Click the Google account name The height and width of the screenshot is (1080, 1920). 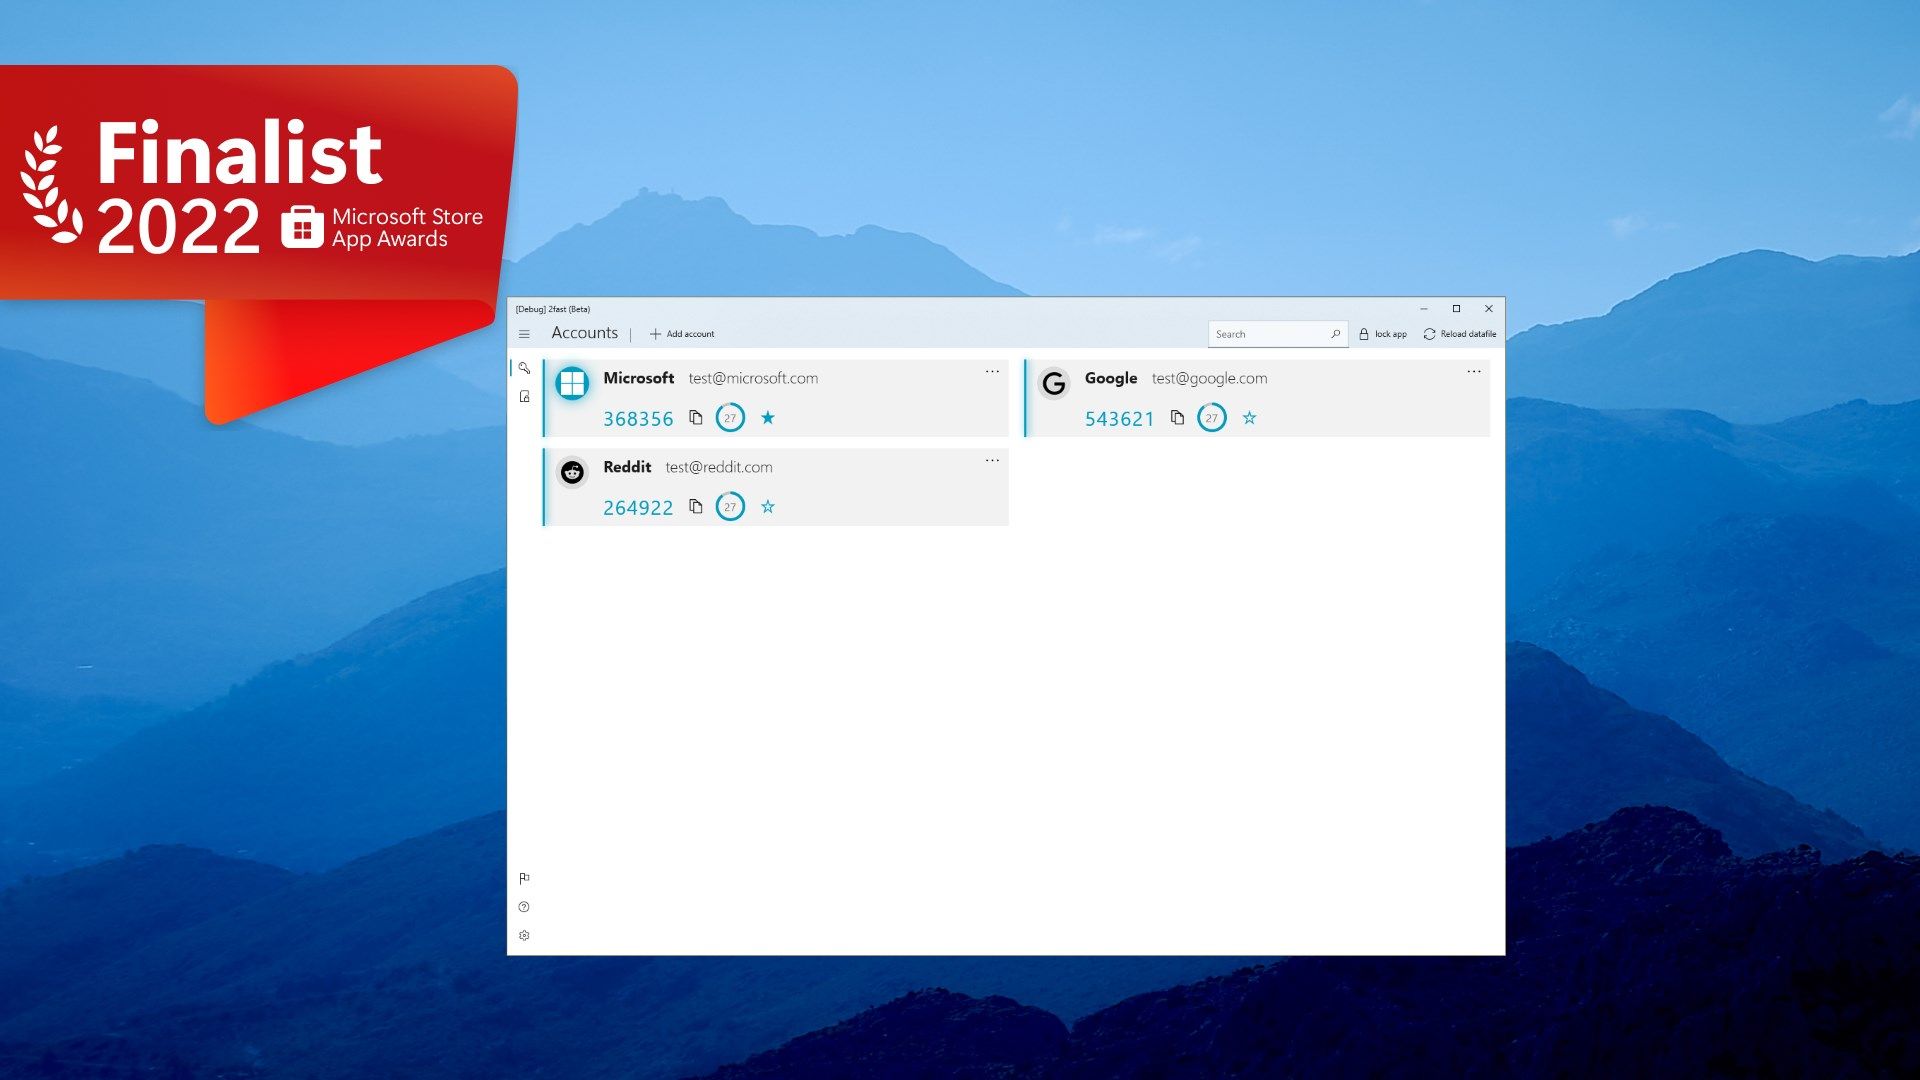(1111, 378)
